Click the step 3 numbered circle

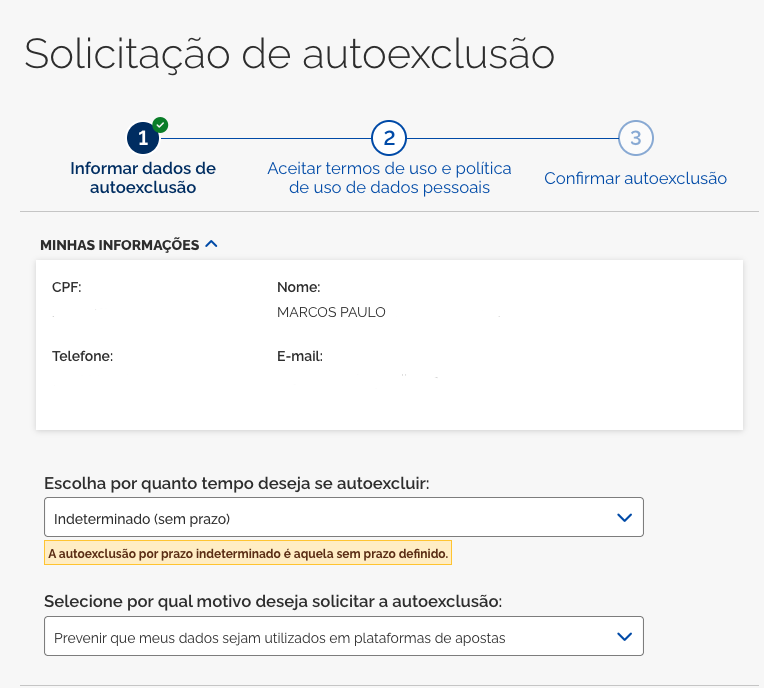tap(635, 138)
